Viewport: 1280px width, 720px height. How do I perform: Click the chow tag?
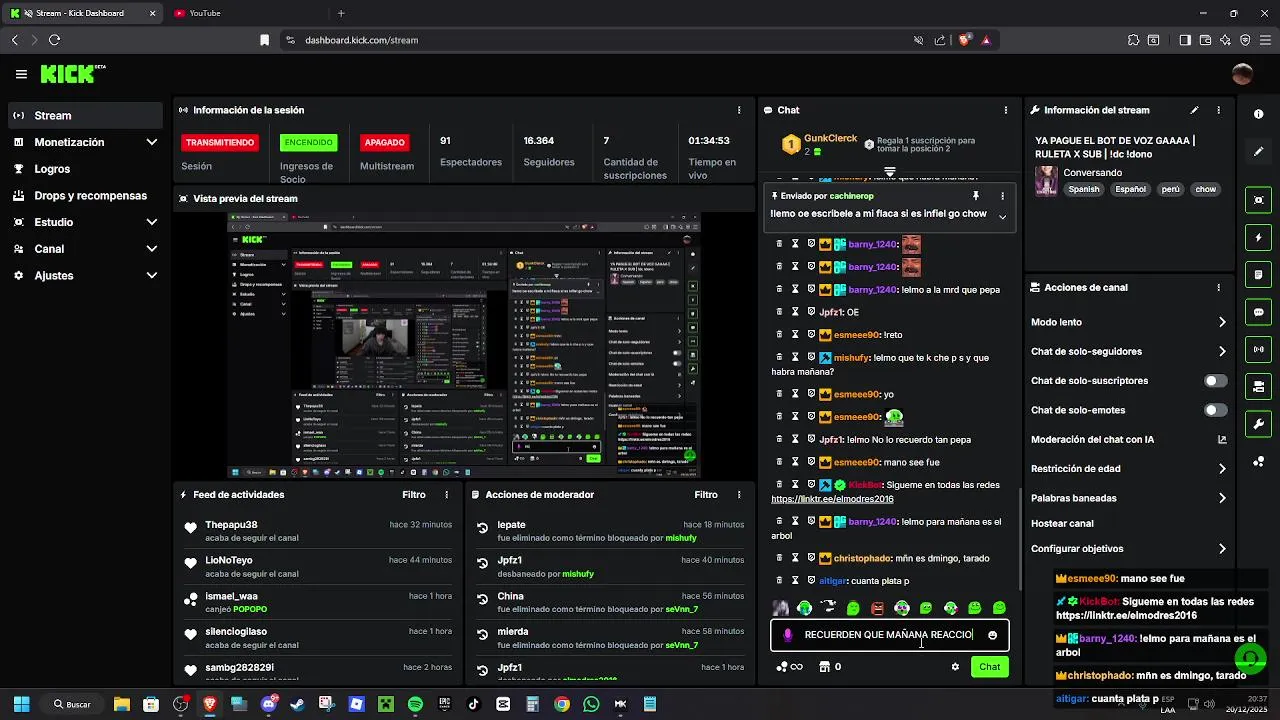point(1205,189)
